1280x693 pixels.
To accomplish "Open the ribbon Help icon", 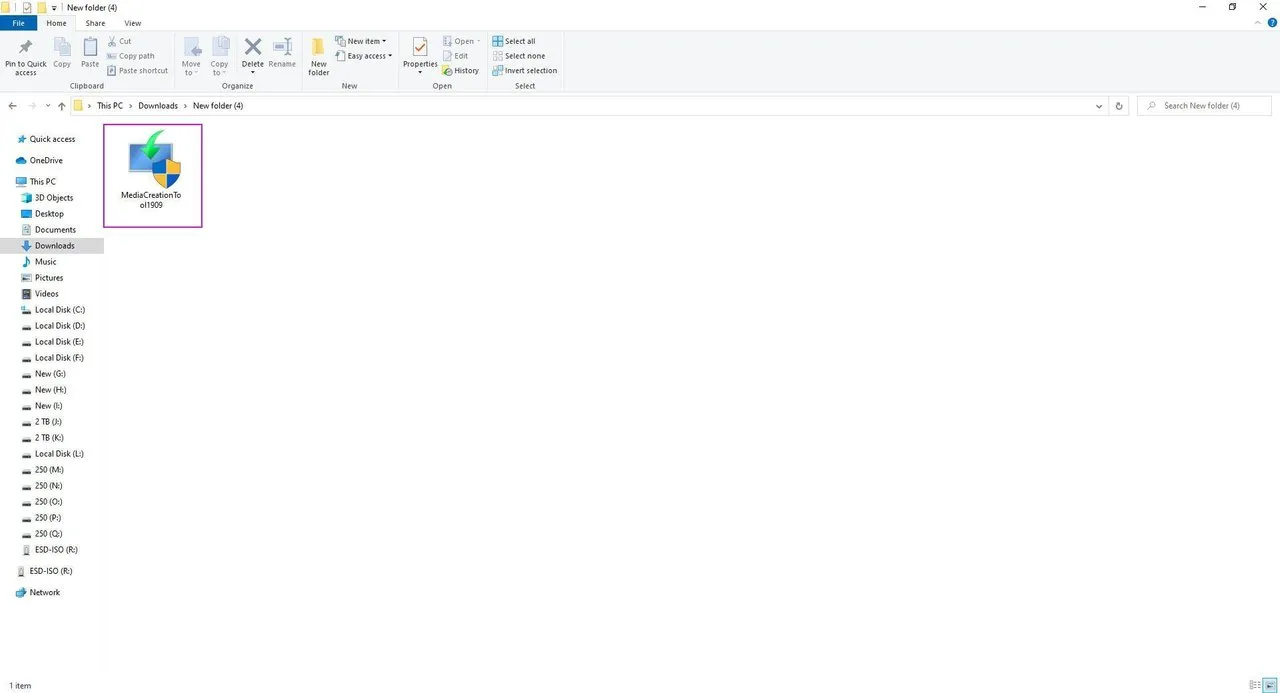I will click(1272, 22).
